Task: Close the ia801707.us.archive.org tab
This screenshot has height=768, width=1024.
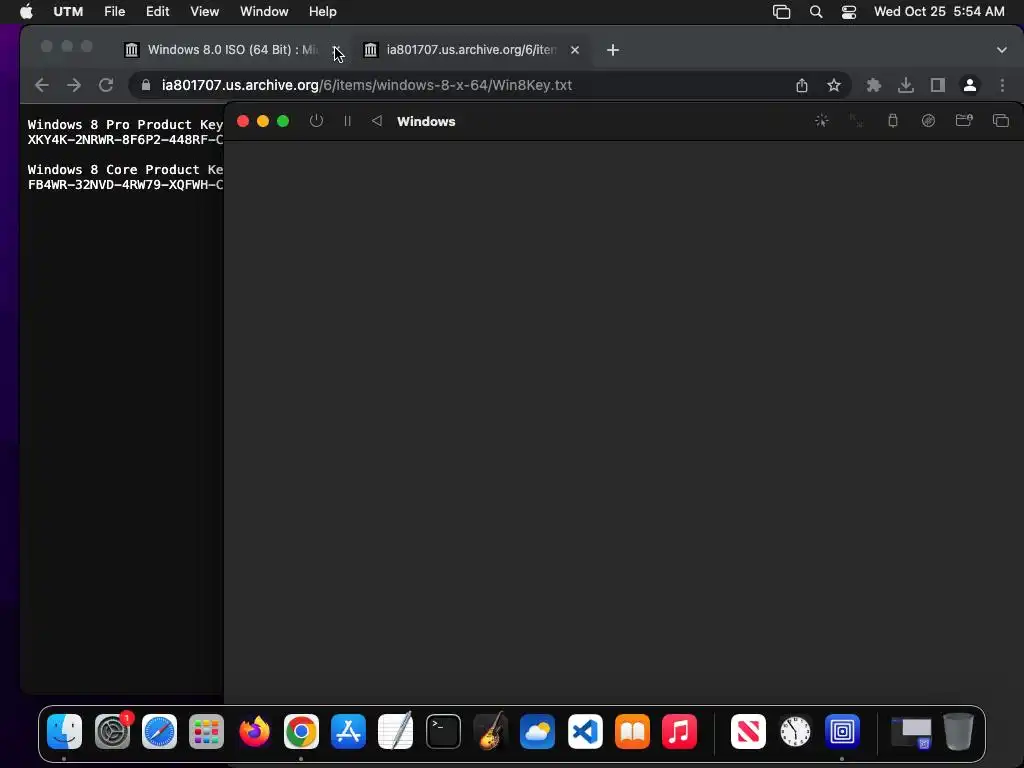Action: click(x=575, y=50)
